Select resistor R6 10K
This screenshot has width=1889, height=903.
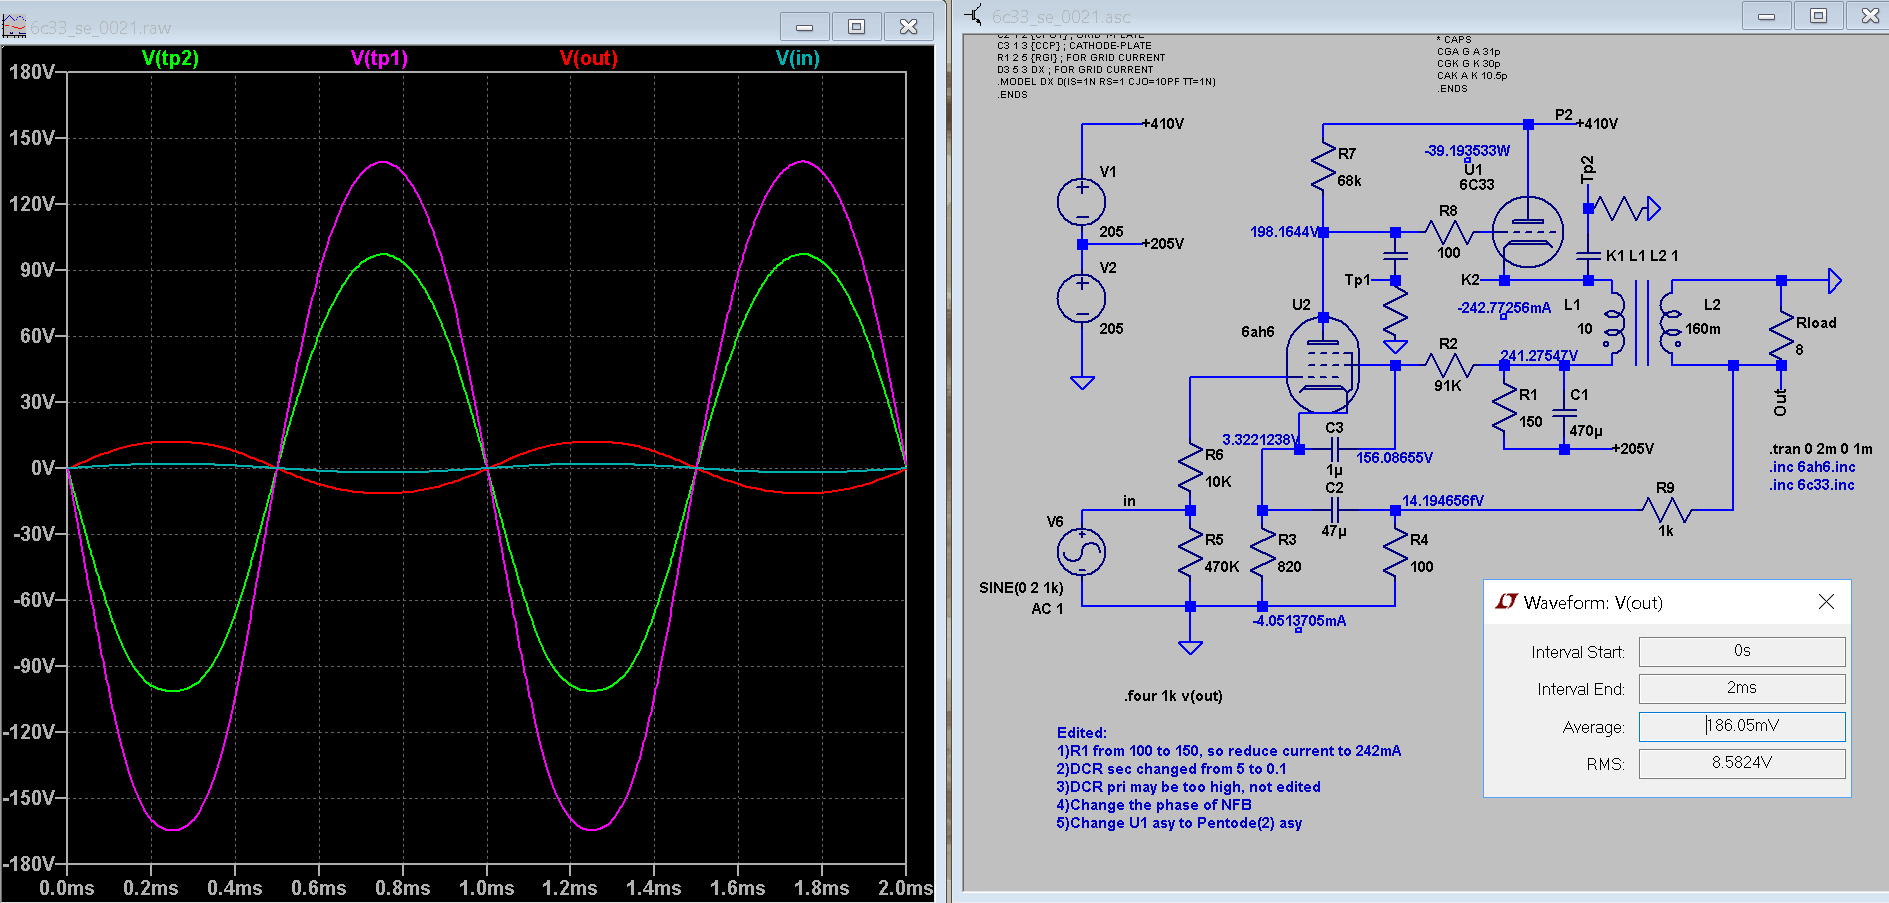point(1190,468)
